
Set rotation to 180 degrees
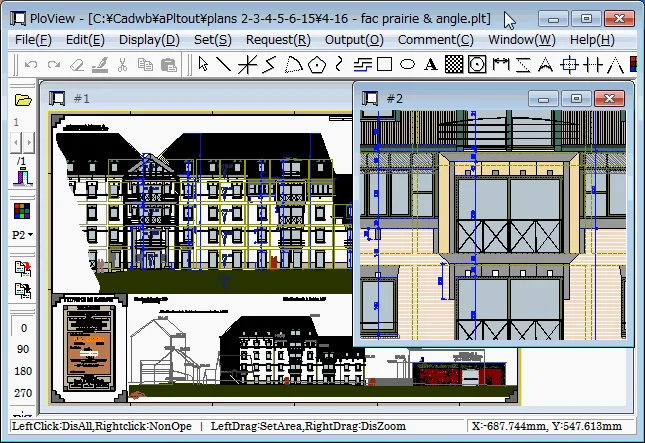pos(23,371)
